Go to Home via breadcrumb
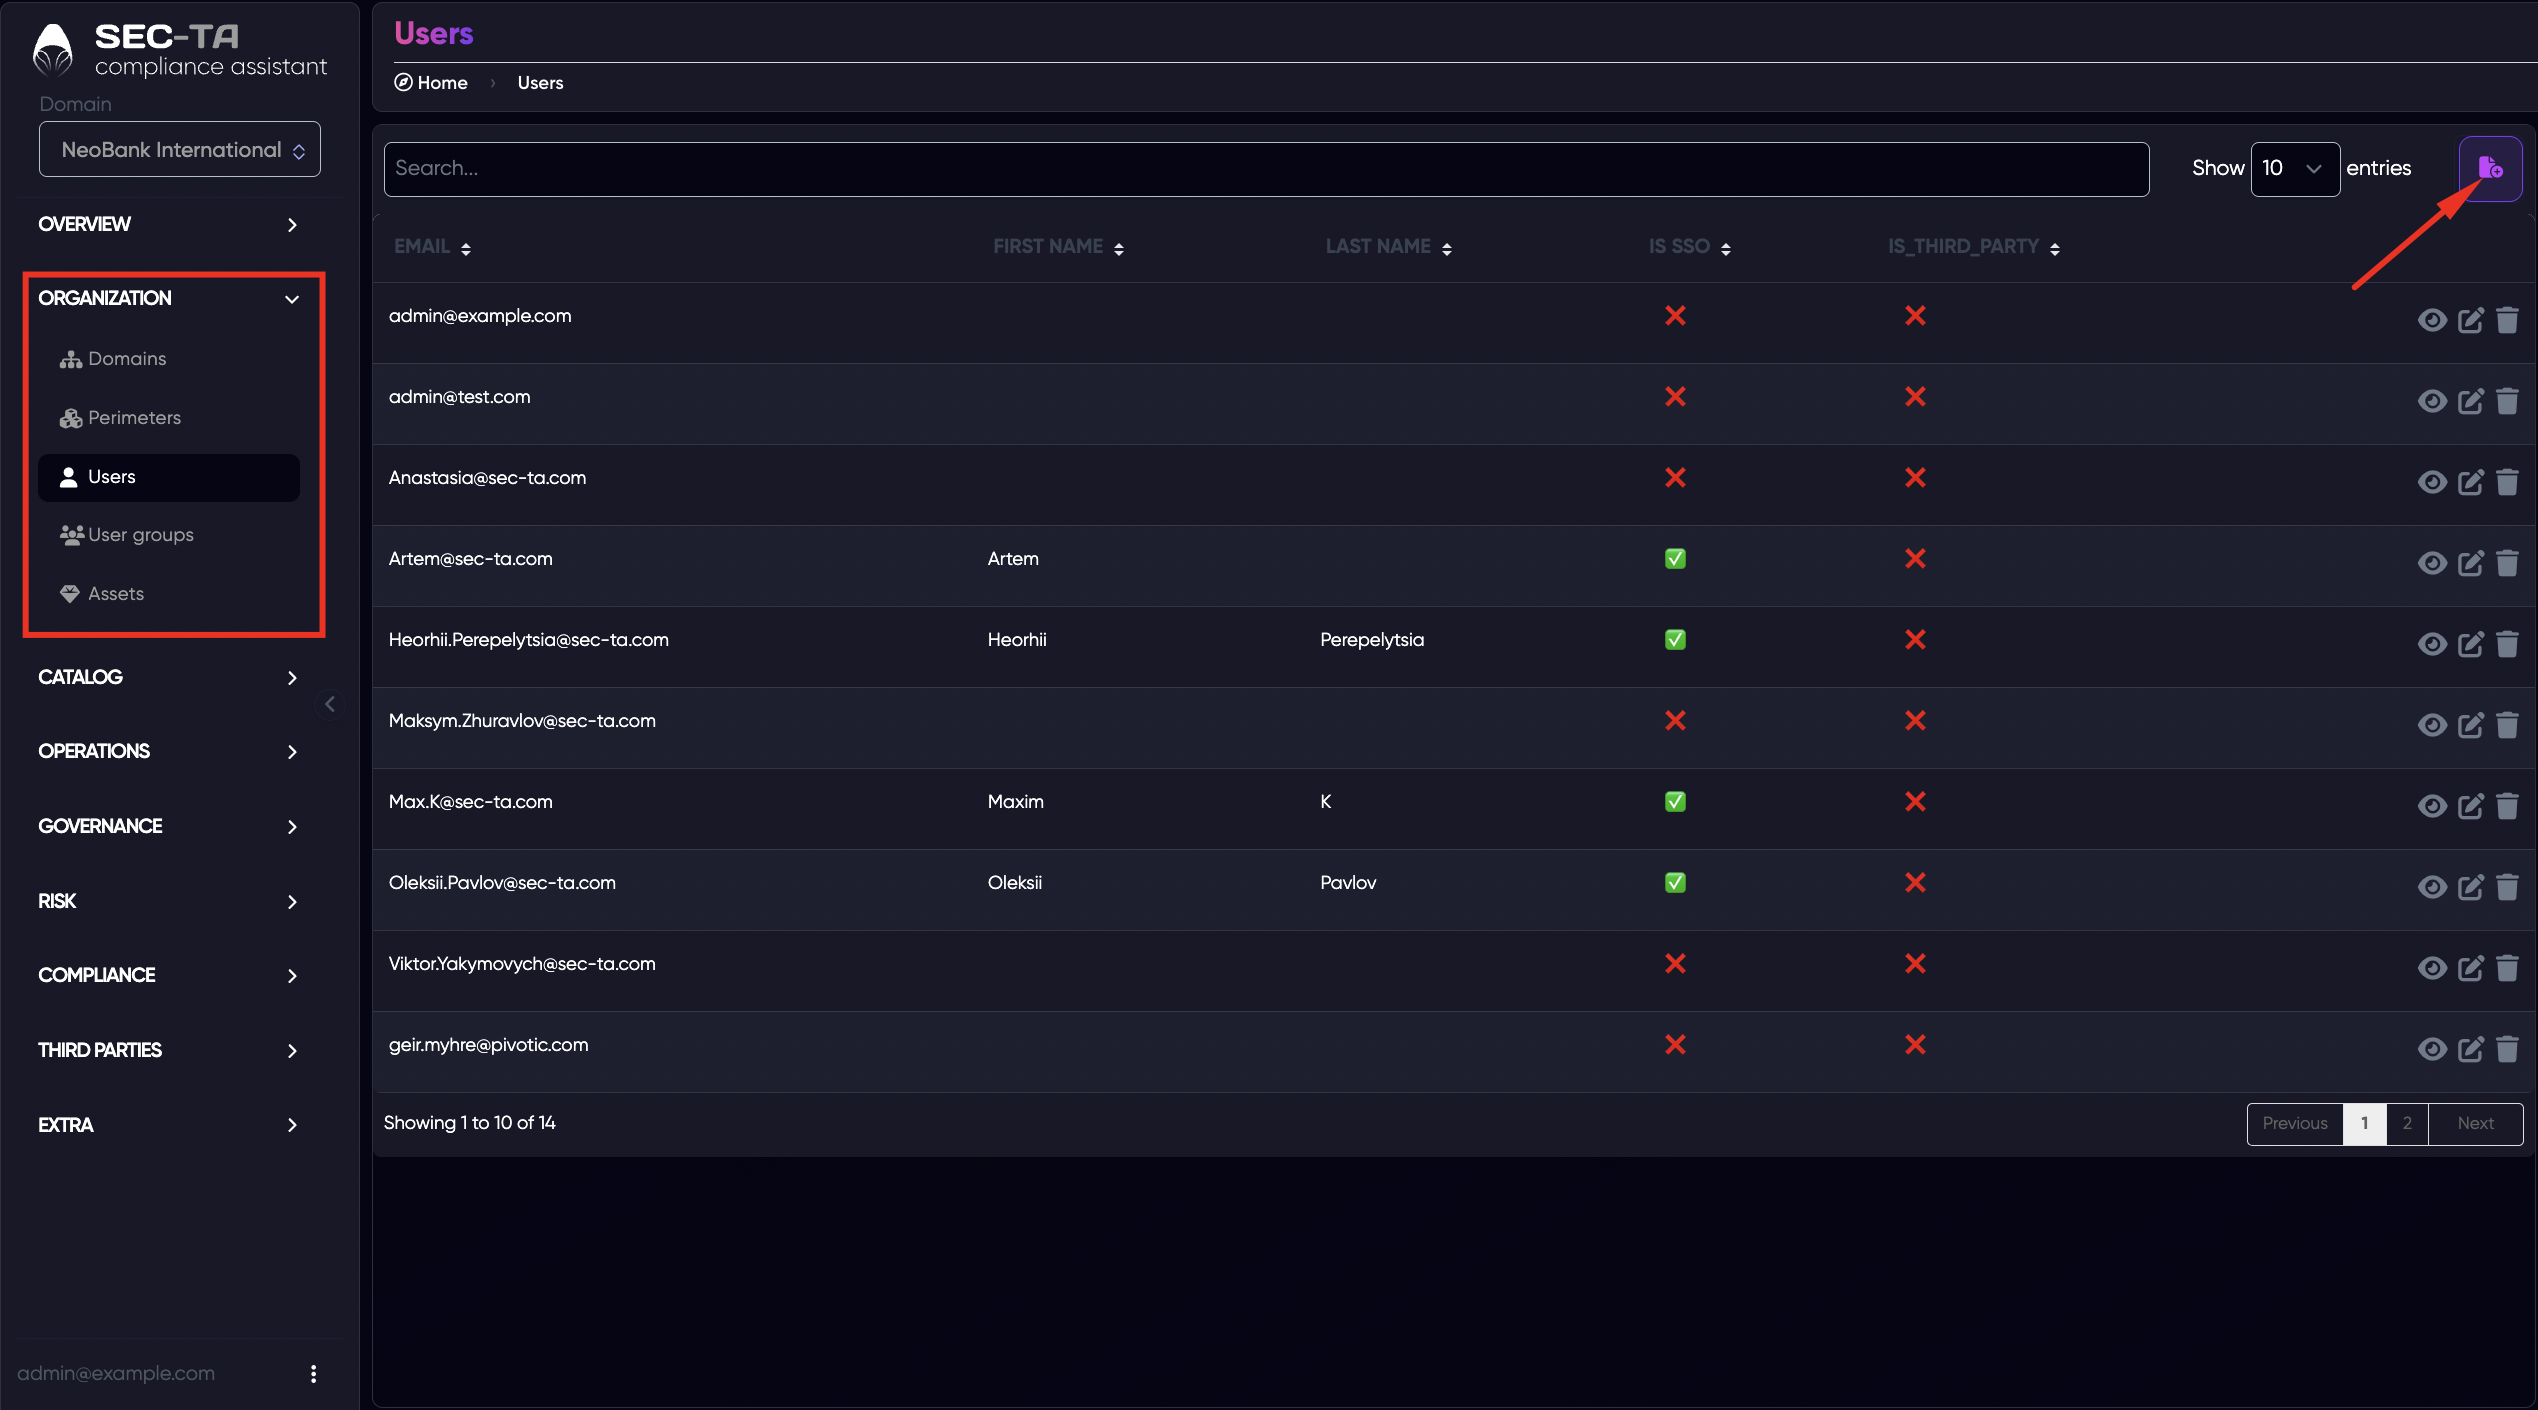The width and height of the screenshot is (2538, 1410). point(431,83)
